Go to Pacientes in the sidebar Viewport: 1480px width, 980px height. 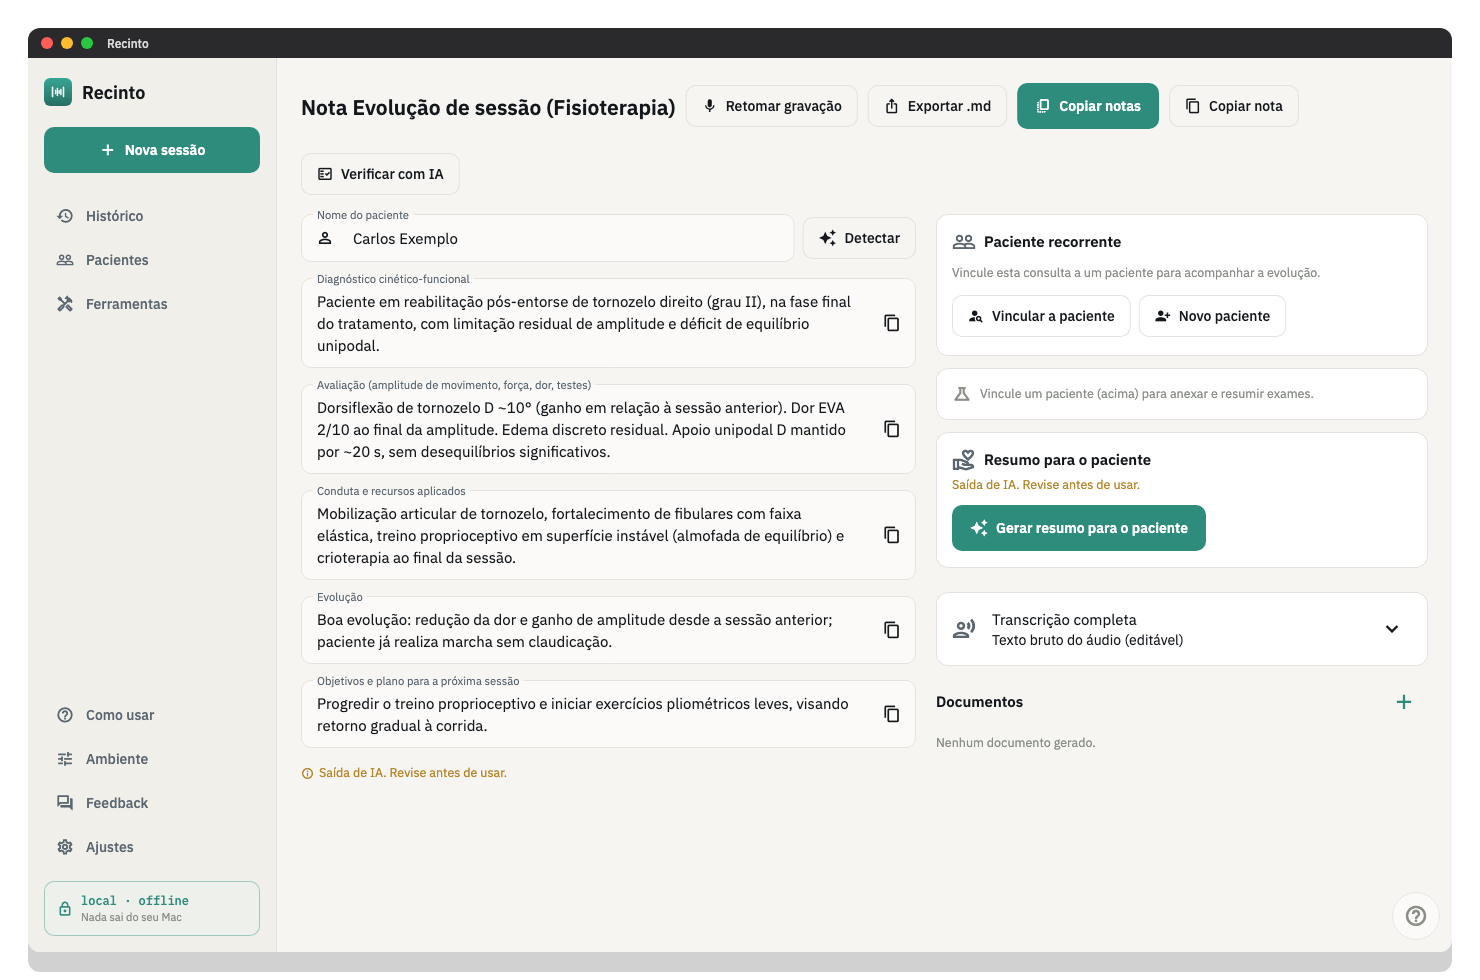(152, 260)
